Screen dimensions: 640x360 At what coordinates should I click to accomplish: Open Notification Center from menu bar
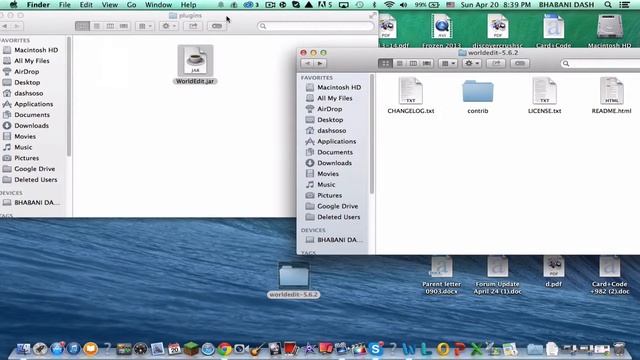coord(624,5)
